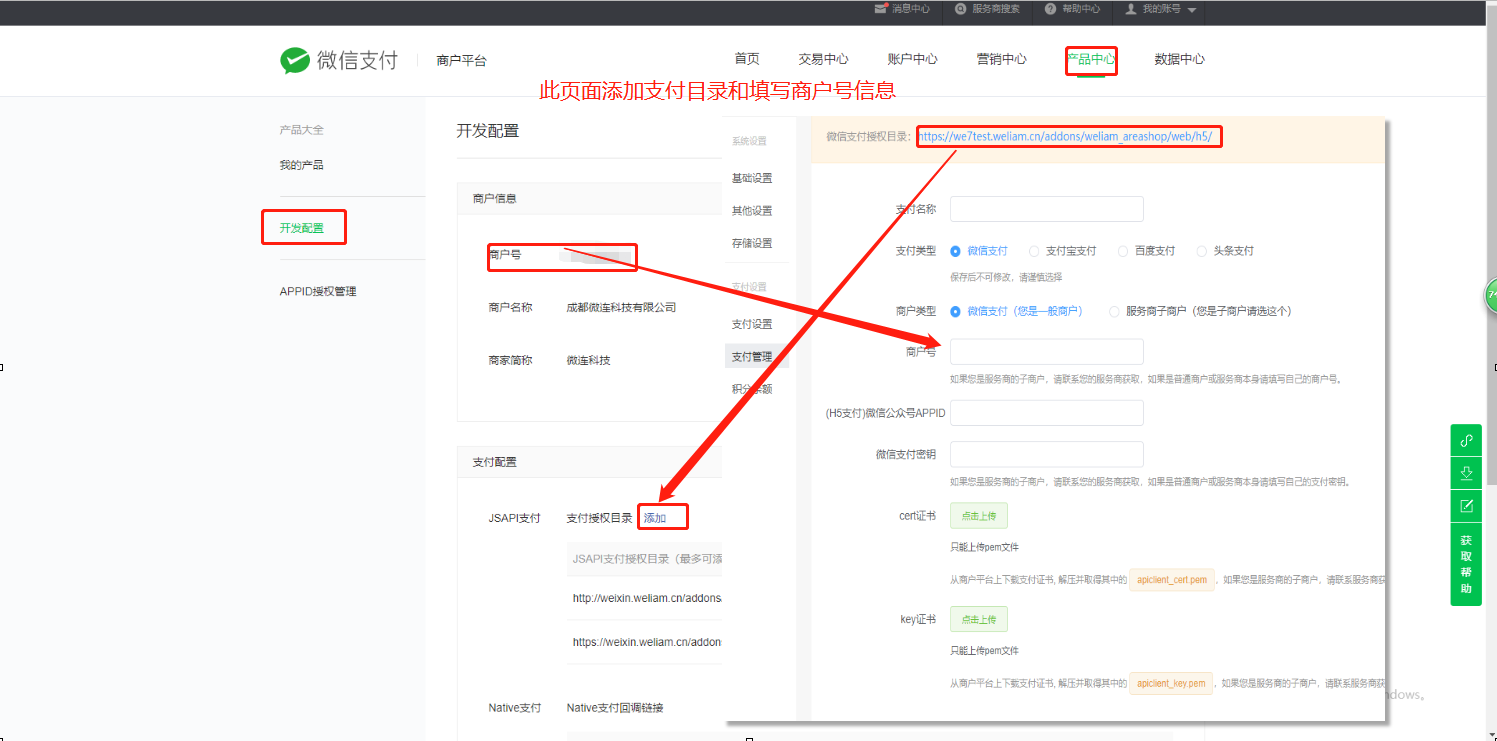Click the green download icon on the side toolbar
This screenshot has height=741, width=1497.
(1466, 473)
